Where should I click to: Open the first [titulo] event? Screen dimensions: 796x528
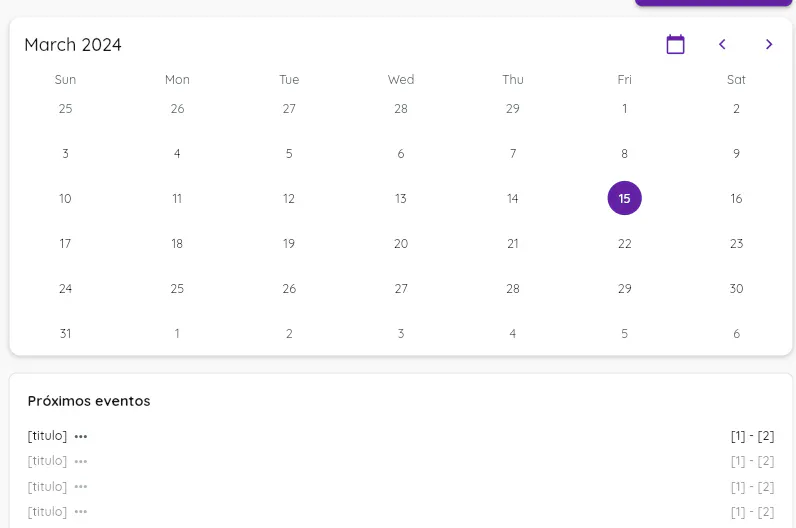pos(47,436)
